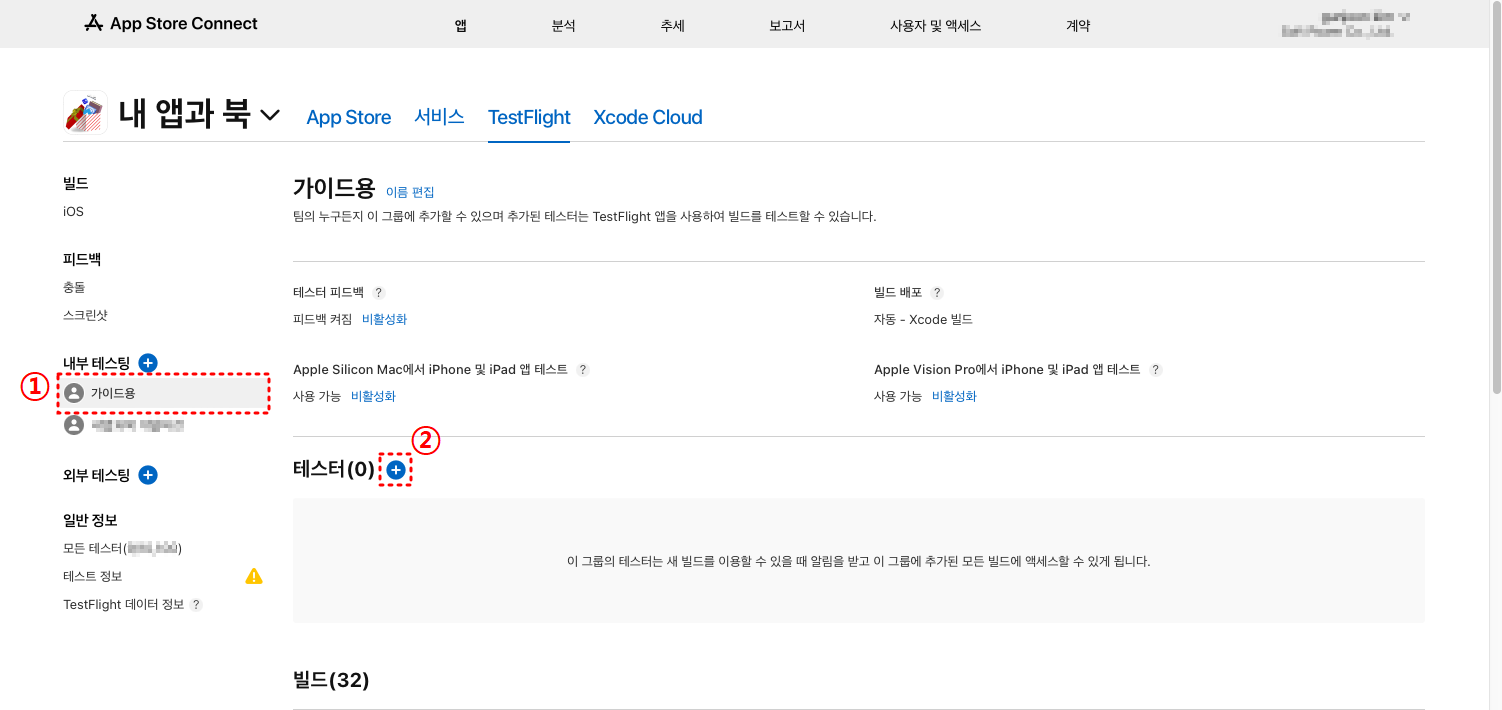1502x710 pixels.
Task: Switch to the 서비스 tab
Action: click(x=440, y=116)
